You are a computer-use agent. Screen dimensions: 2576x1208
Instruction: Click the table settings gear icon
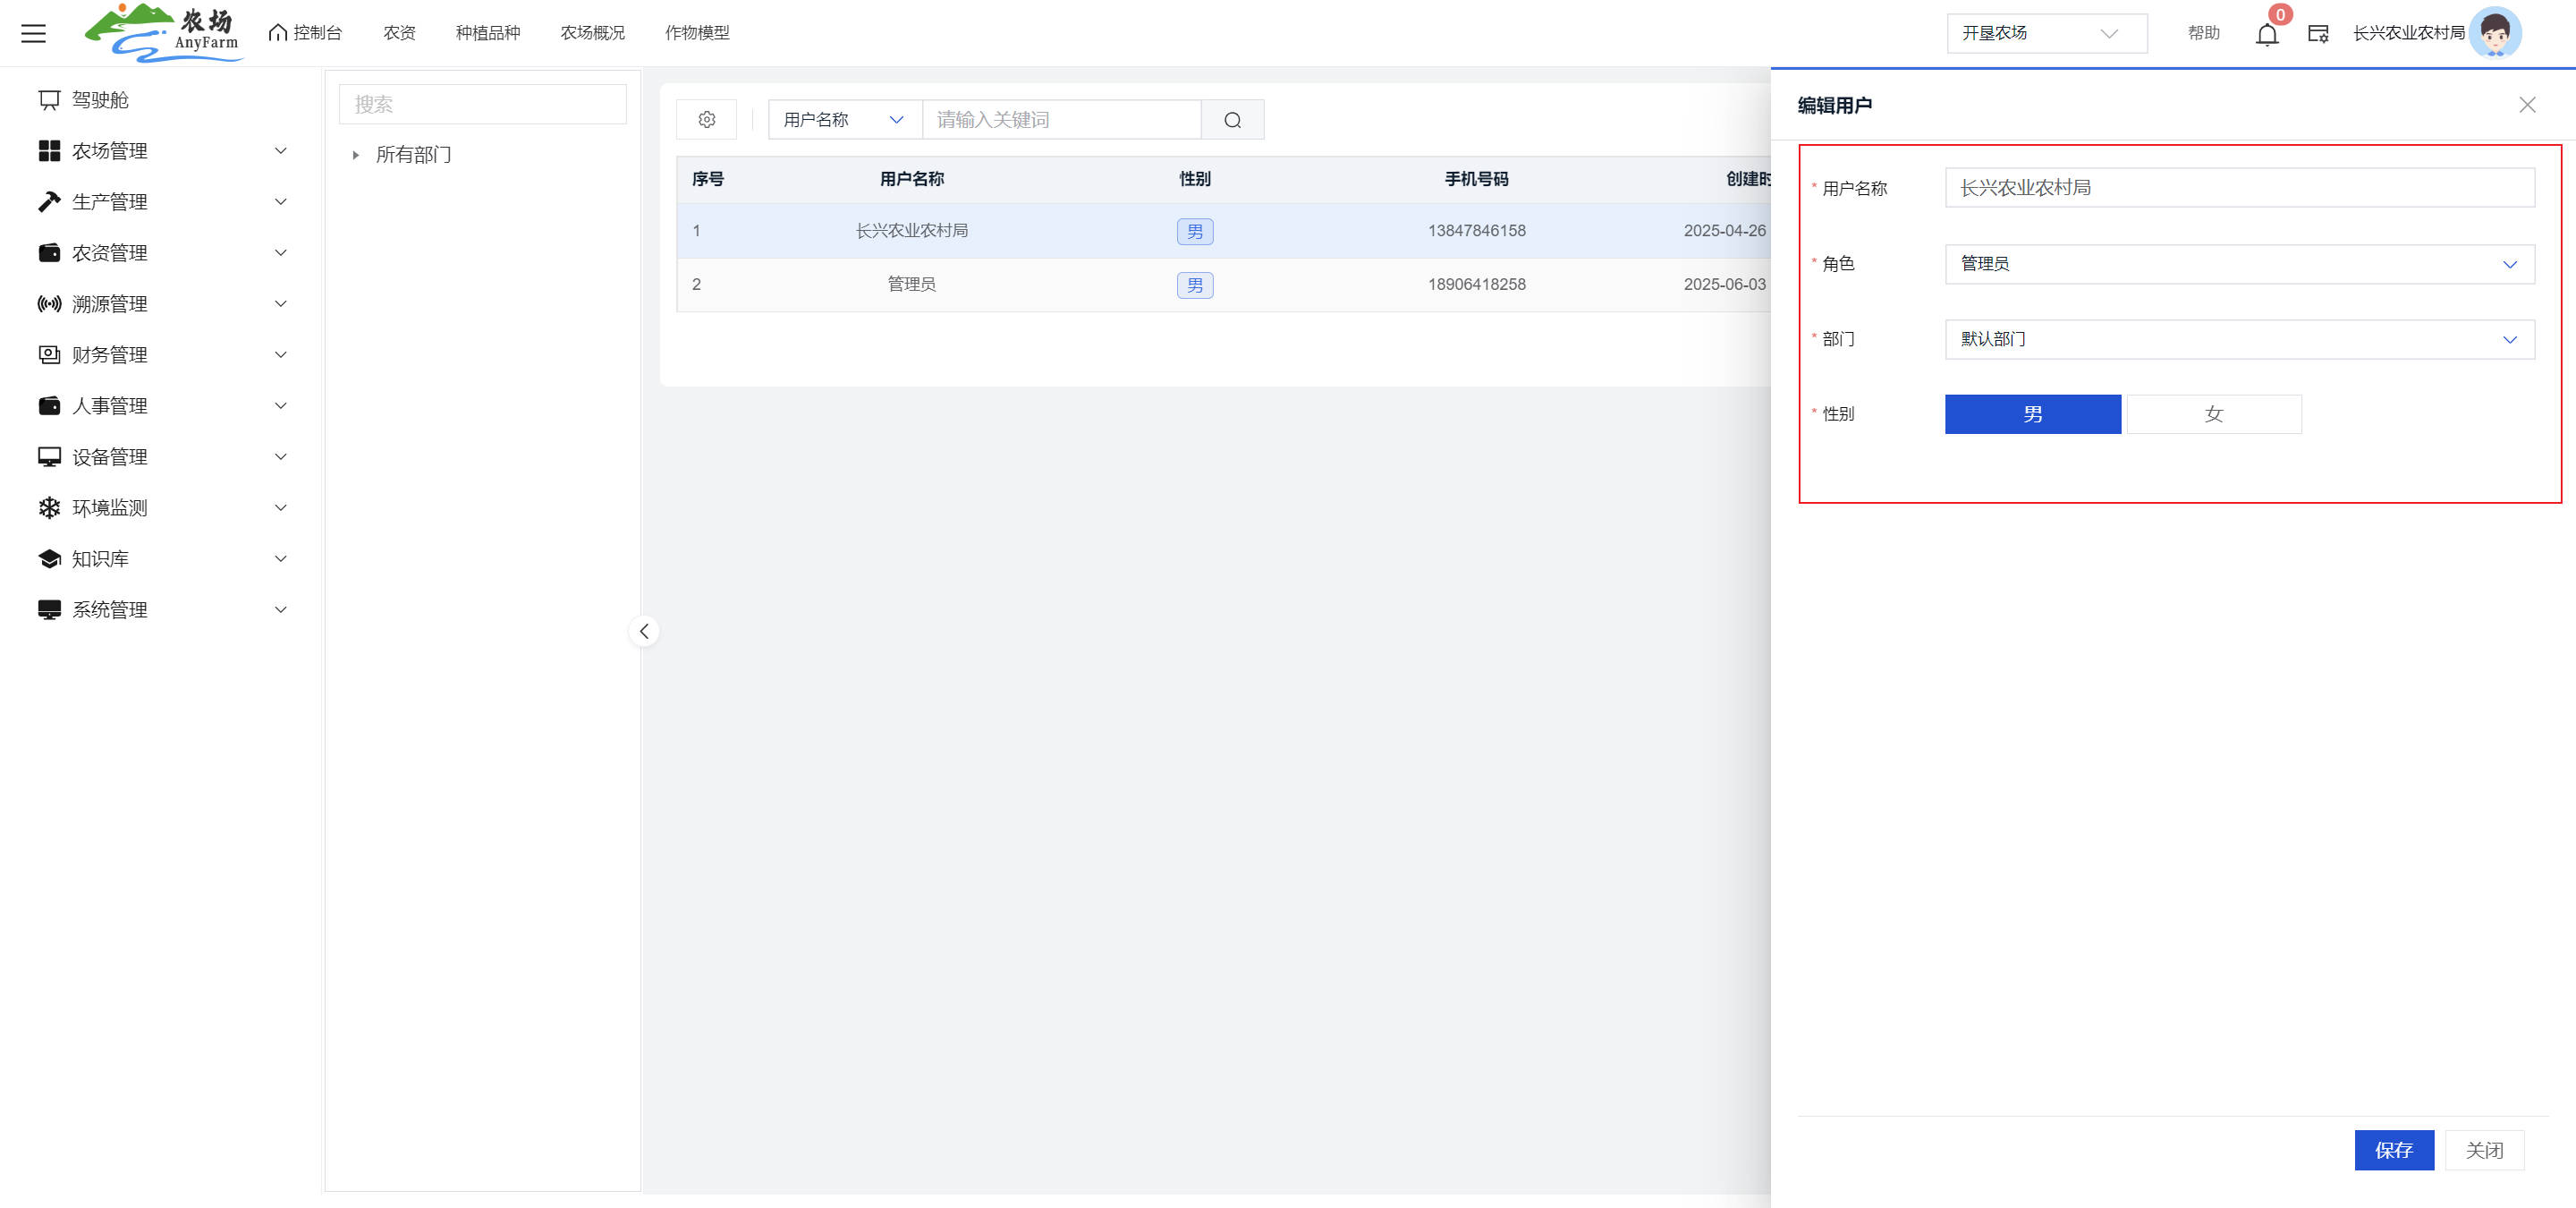click(706, 120)
